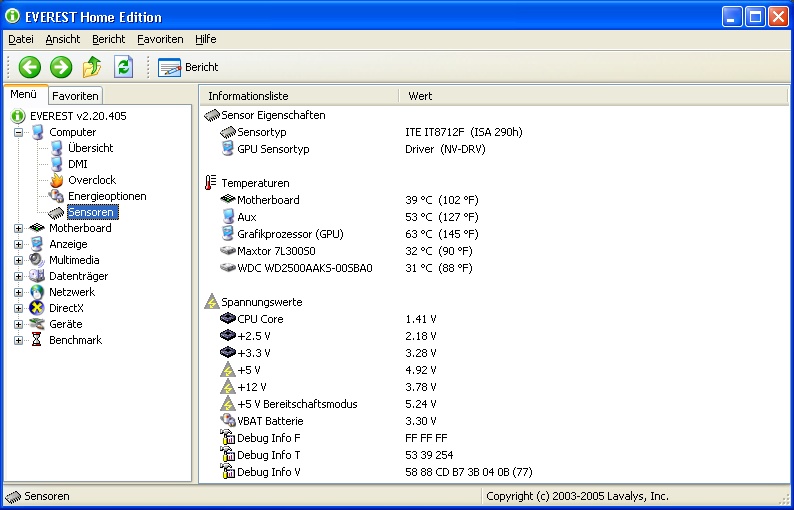Select the +5 V Bereitschaftsmodus row
The height and width of the screenshot is (510, 794).
(297, 404)
